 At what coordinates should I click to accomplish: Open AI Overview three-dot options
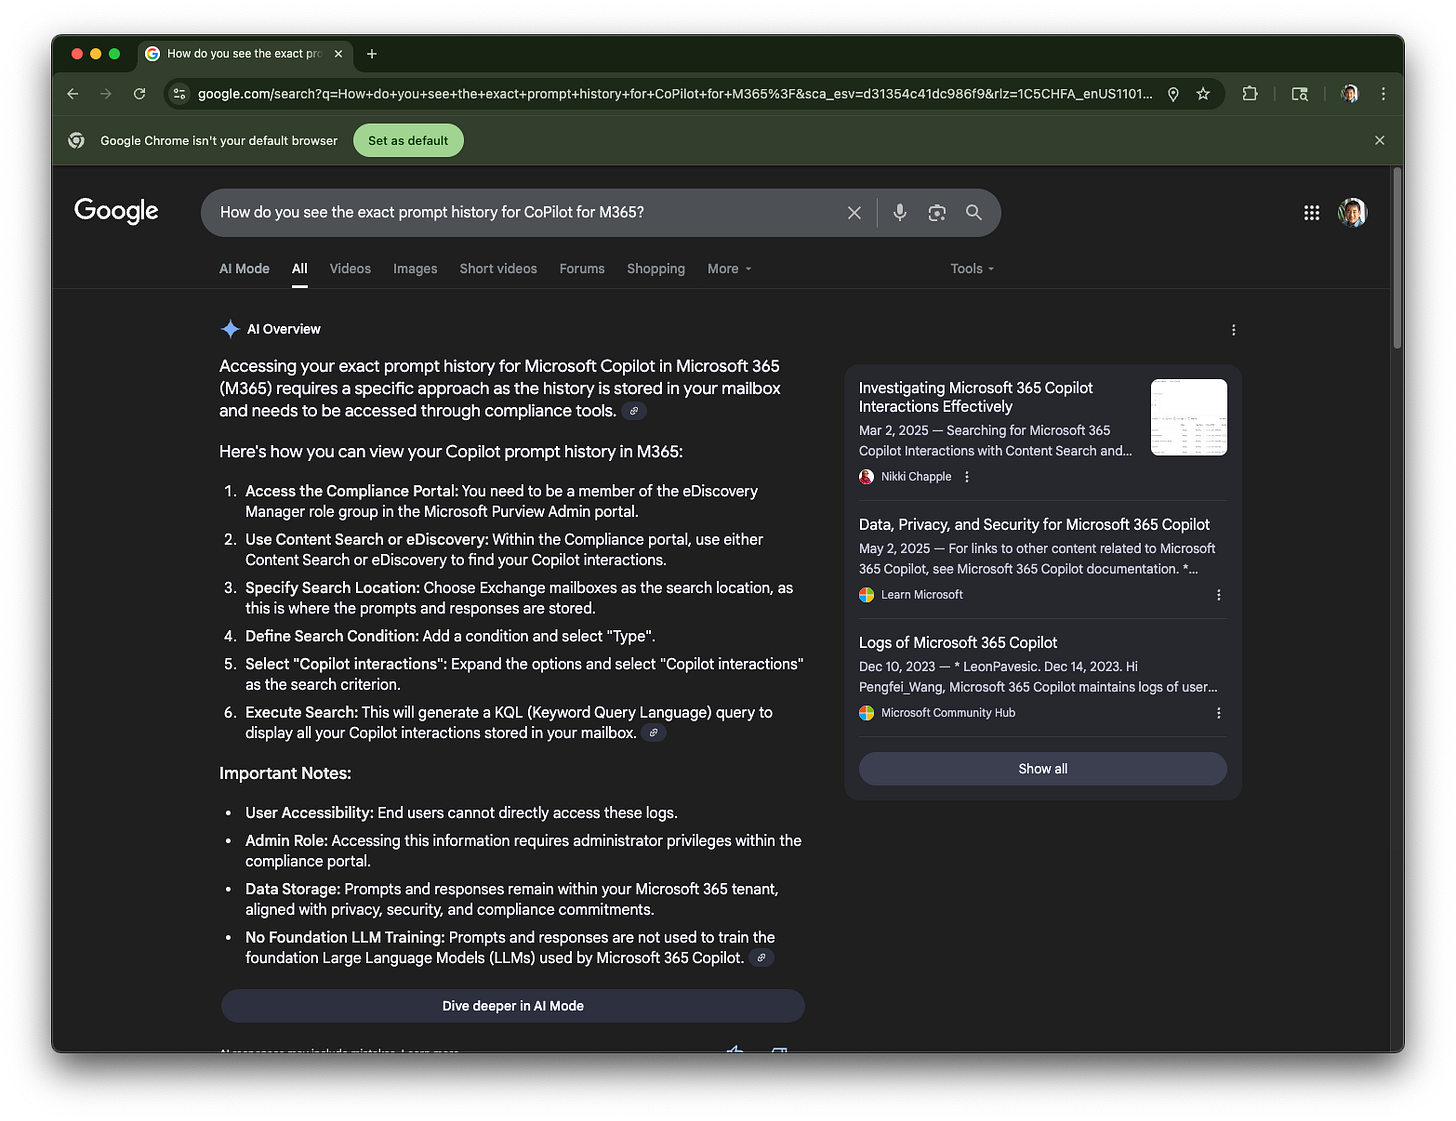pos(1233,330)
